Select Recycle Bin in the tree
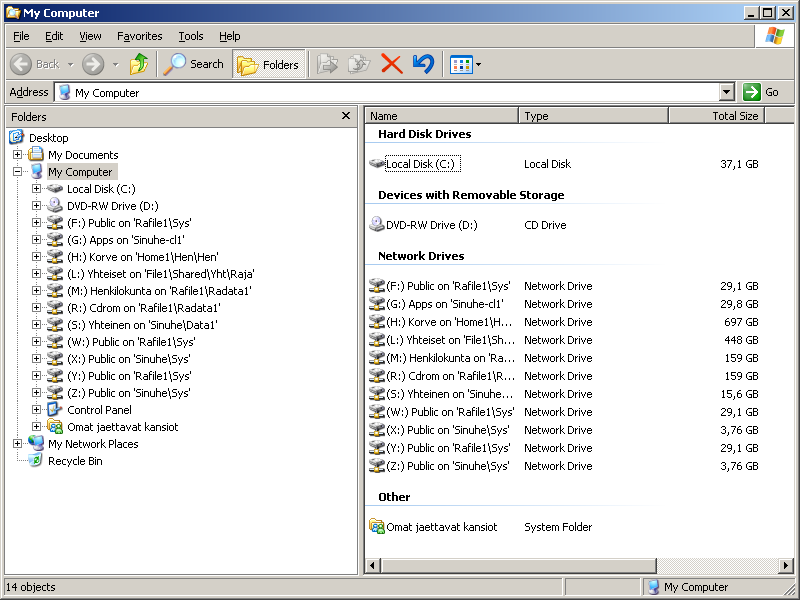Image resolution: width=800 pixels, height=600 pixels. coord(75,461)
